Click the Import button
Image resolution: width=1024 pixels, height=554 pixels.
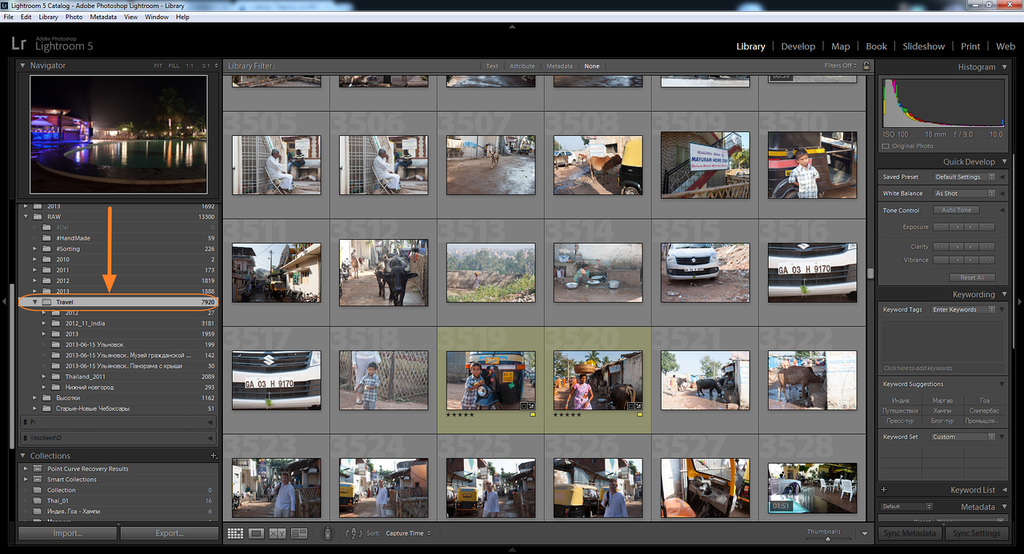[67, 533]
